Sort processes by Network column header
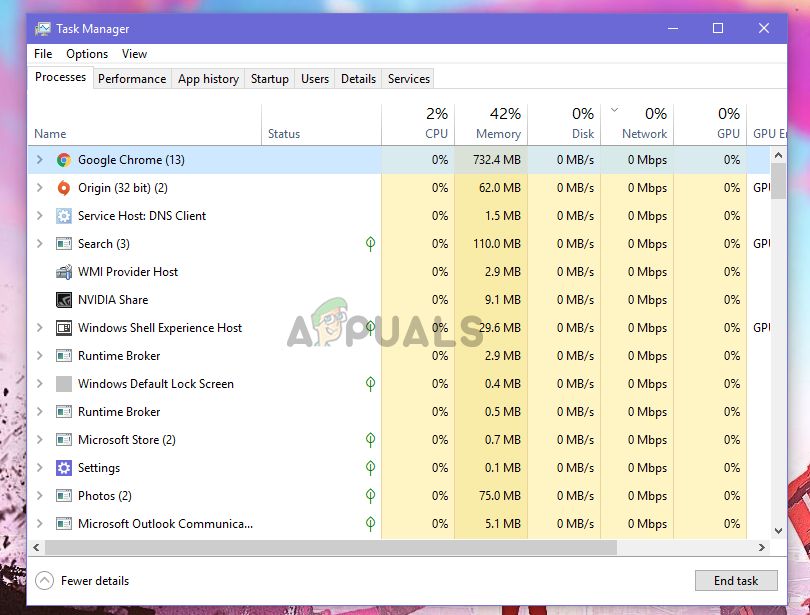 (637, 124)
